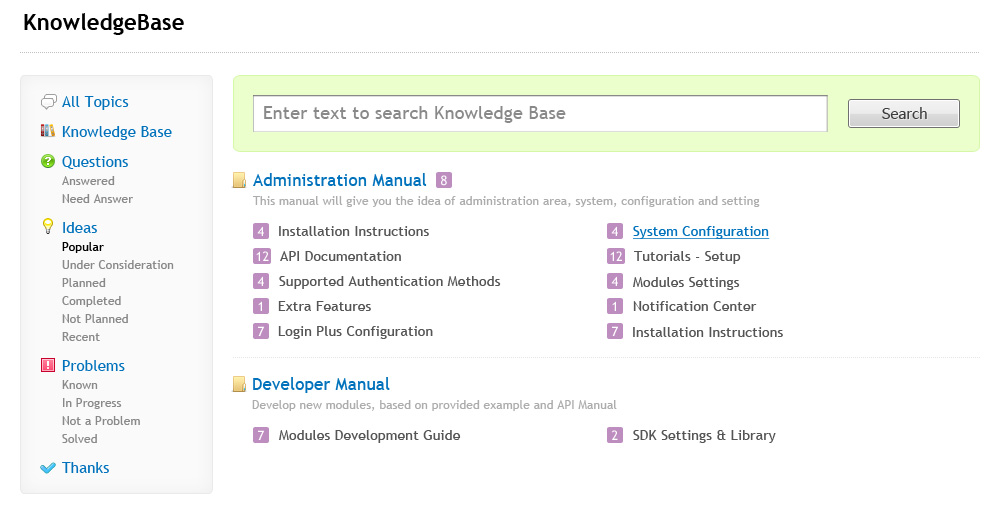Click the Search button
1000x514 pixels.
pos(903,114)
